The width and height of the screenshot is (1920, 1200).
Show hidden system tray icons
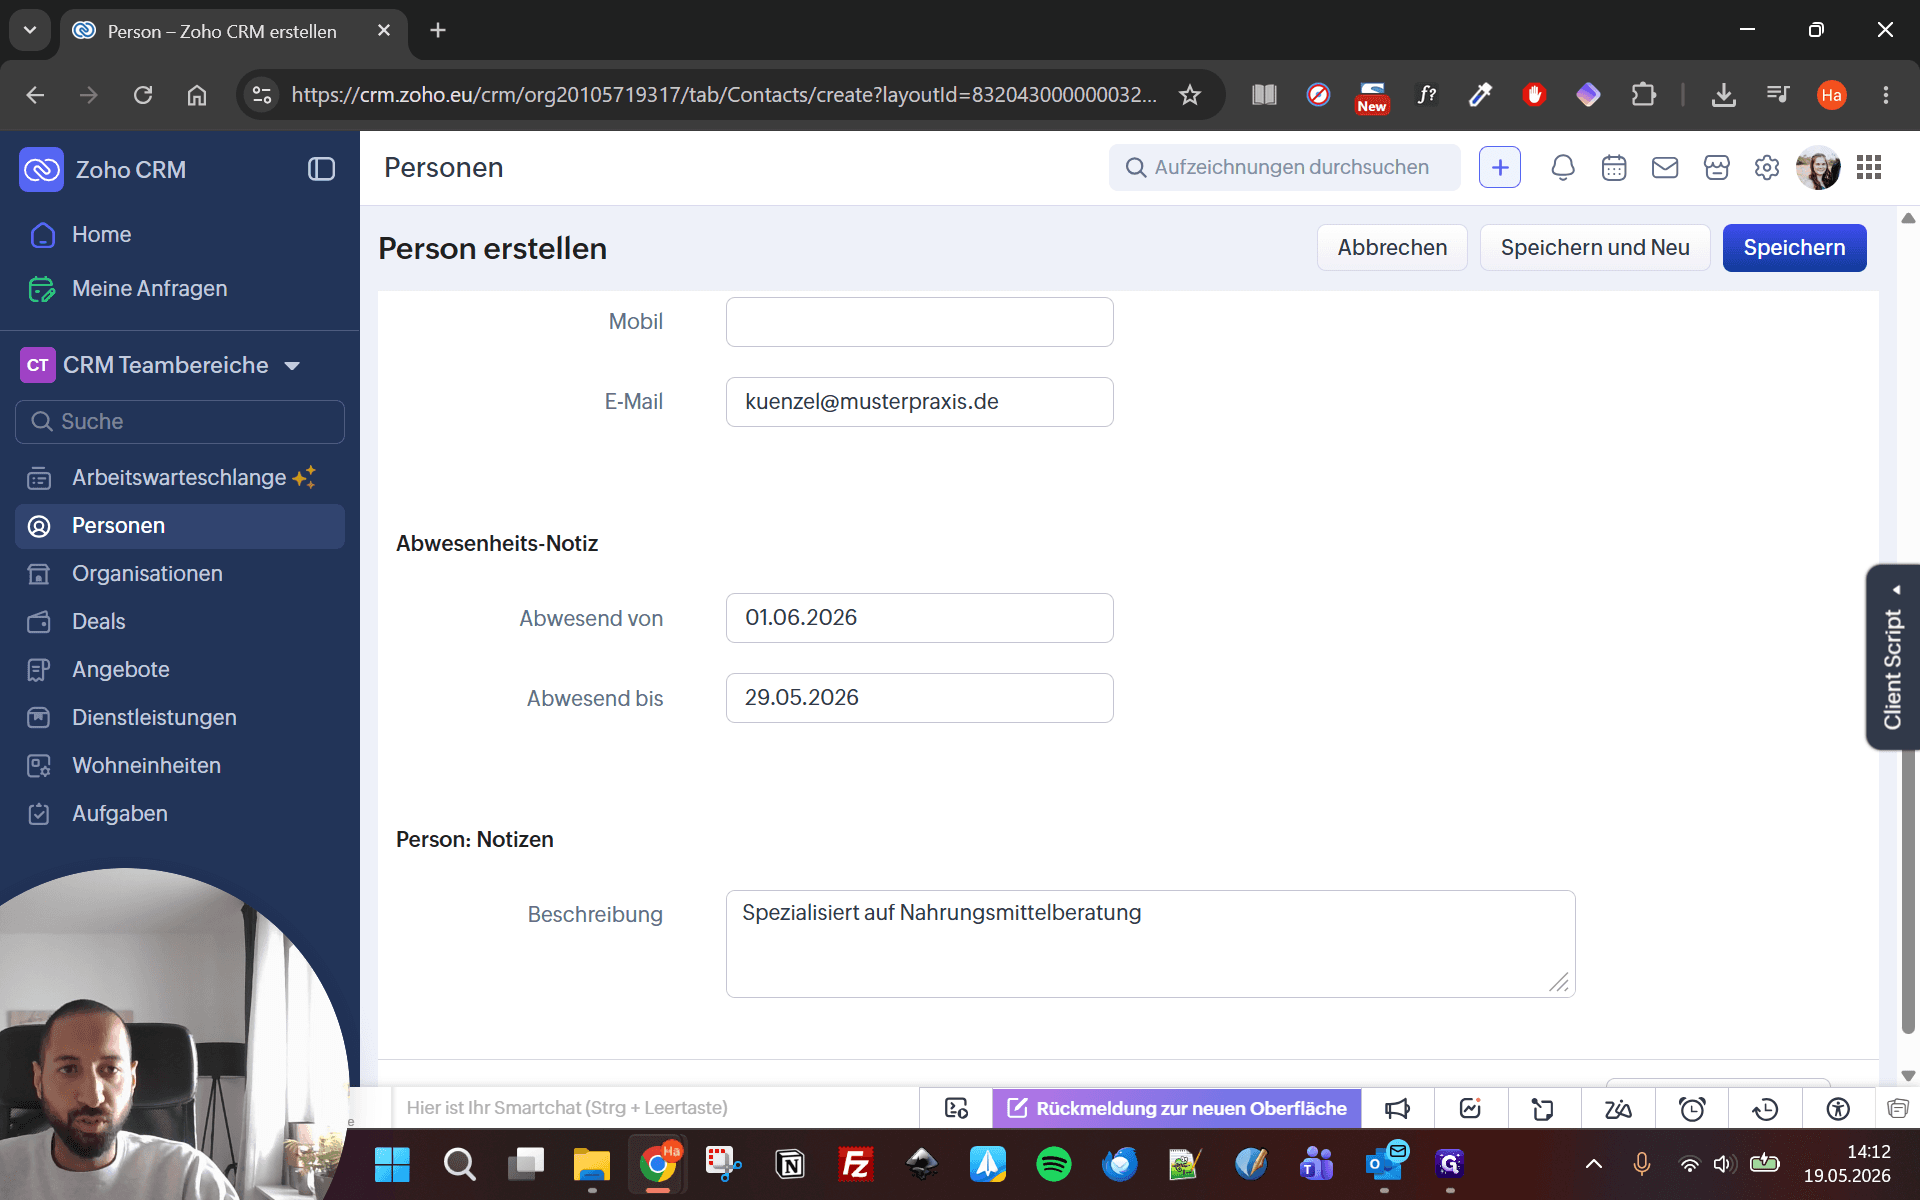click(x=1594, y=1164)
